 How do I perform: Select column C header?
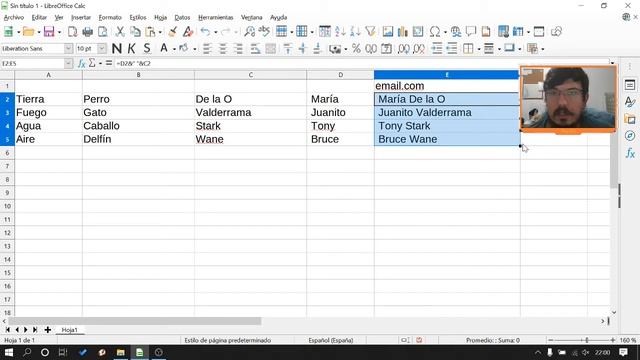pyautogui.click(x=251, y=75)
